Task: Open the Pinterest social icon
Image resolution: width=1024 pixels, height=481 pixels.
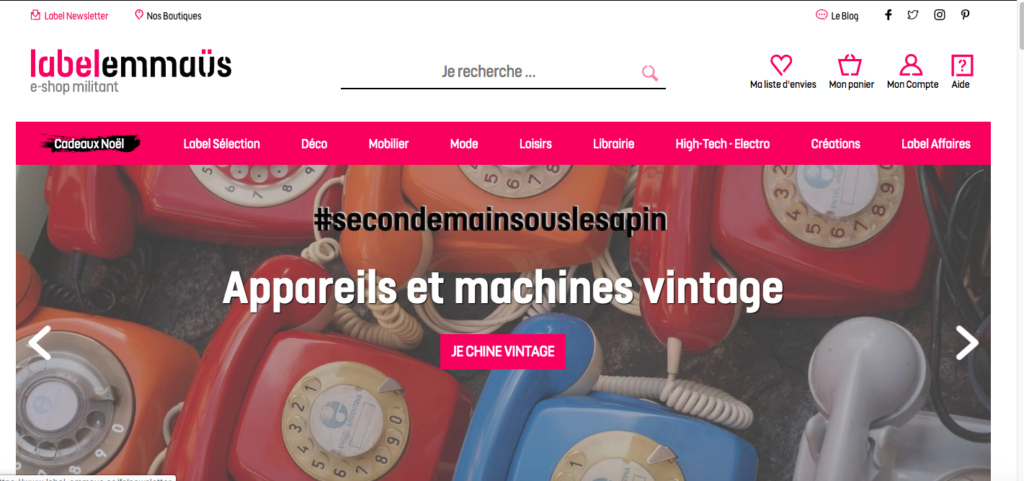Action: tap(965, 15)
